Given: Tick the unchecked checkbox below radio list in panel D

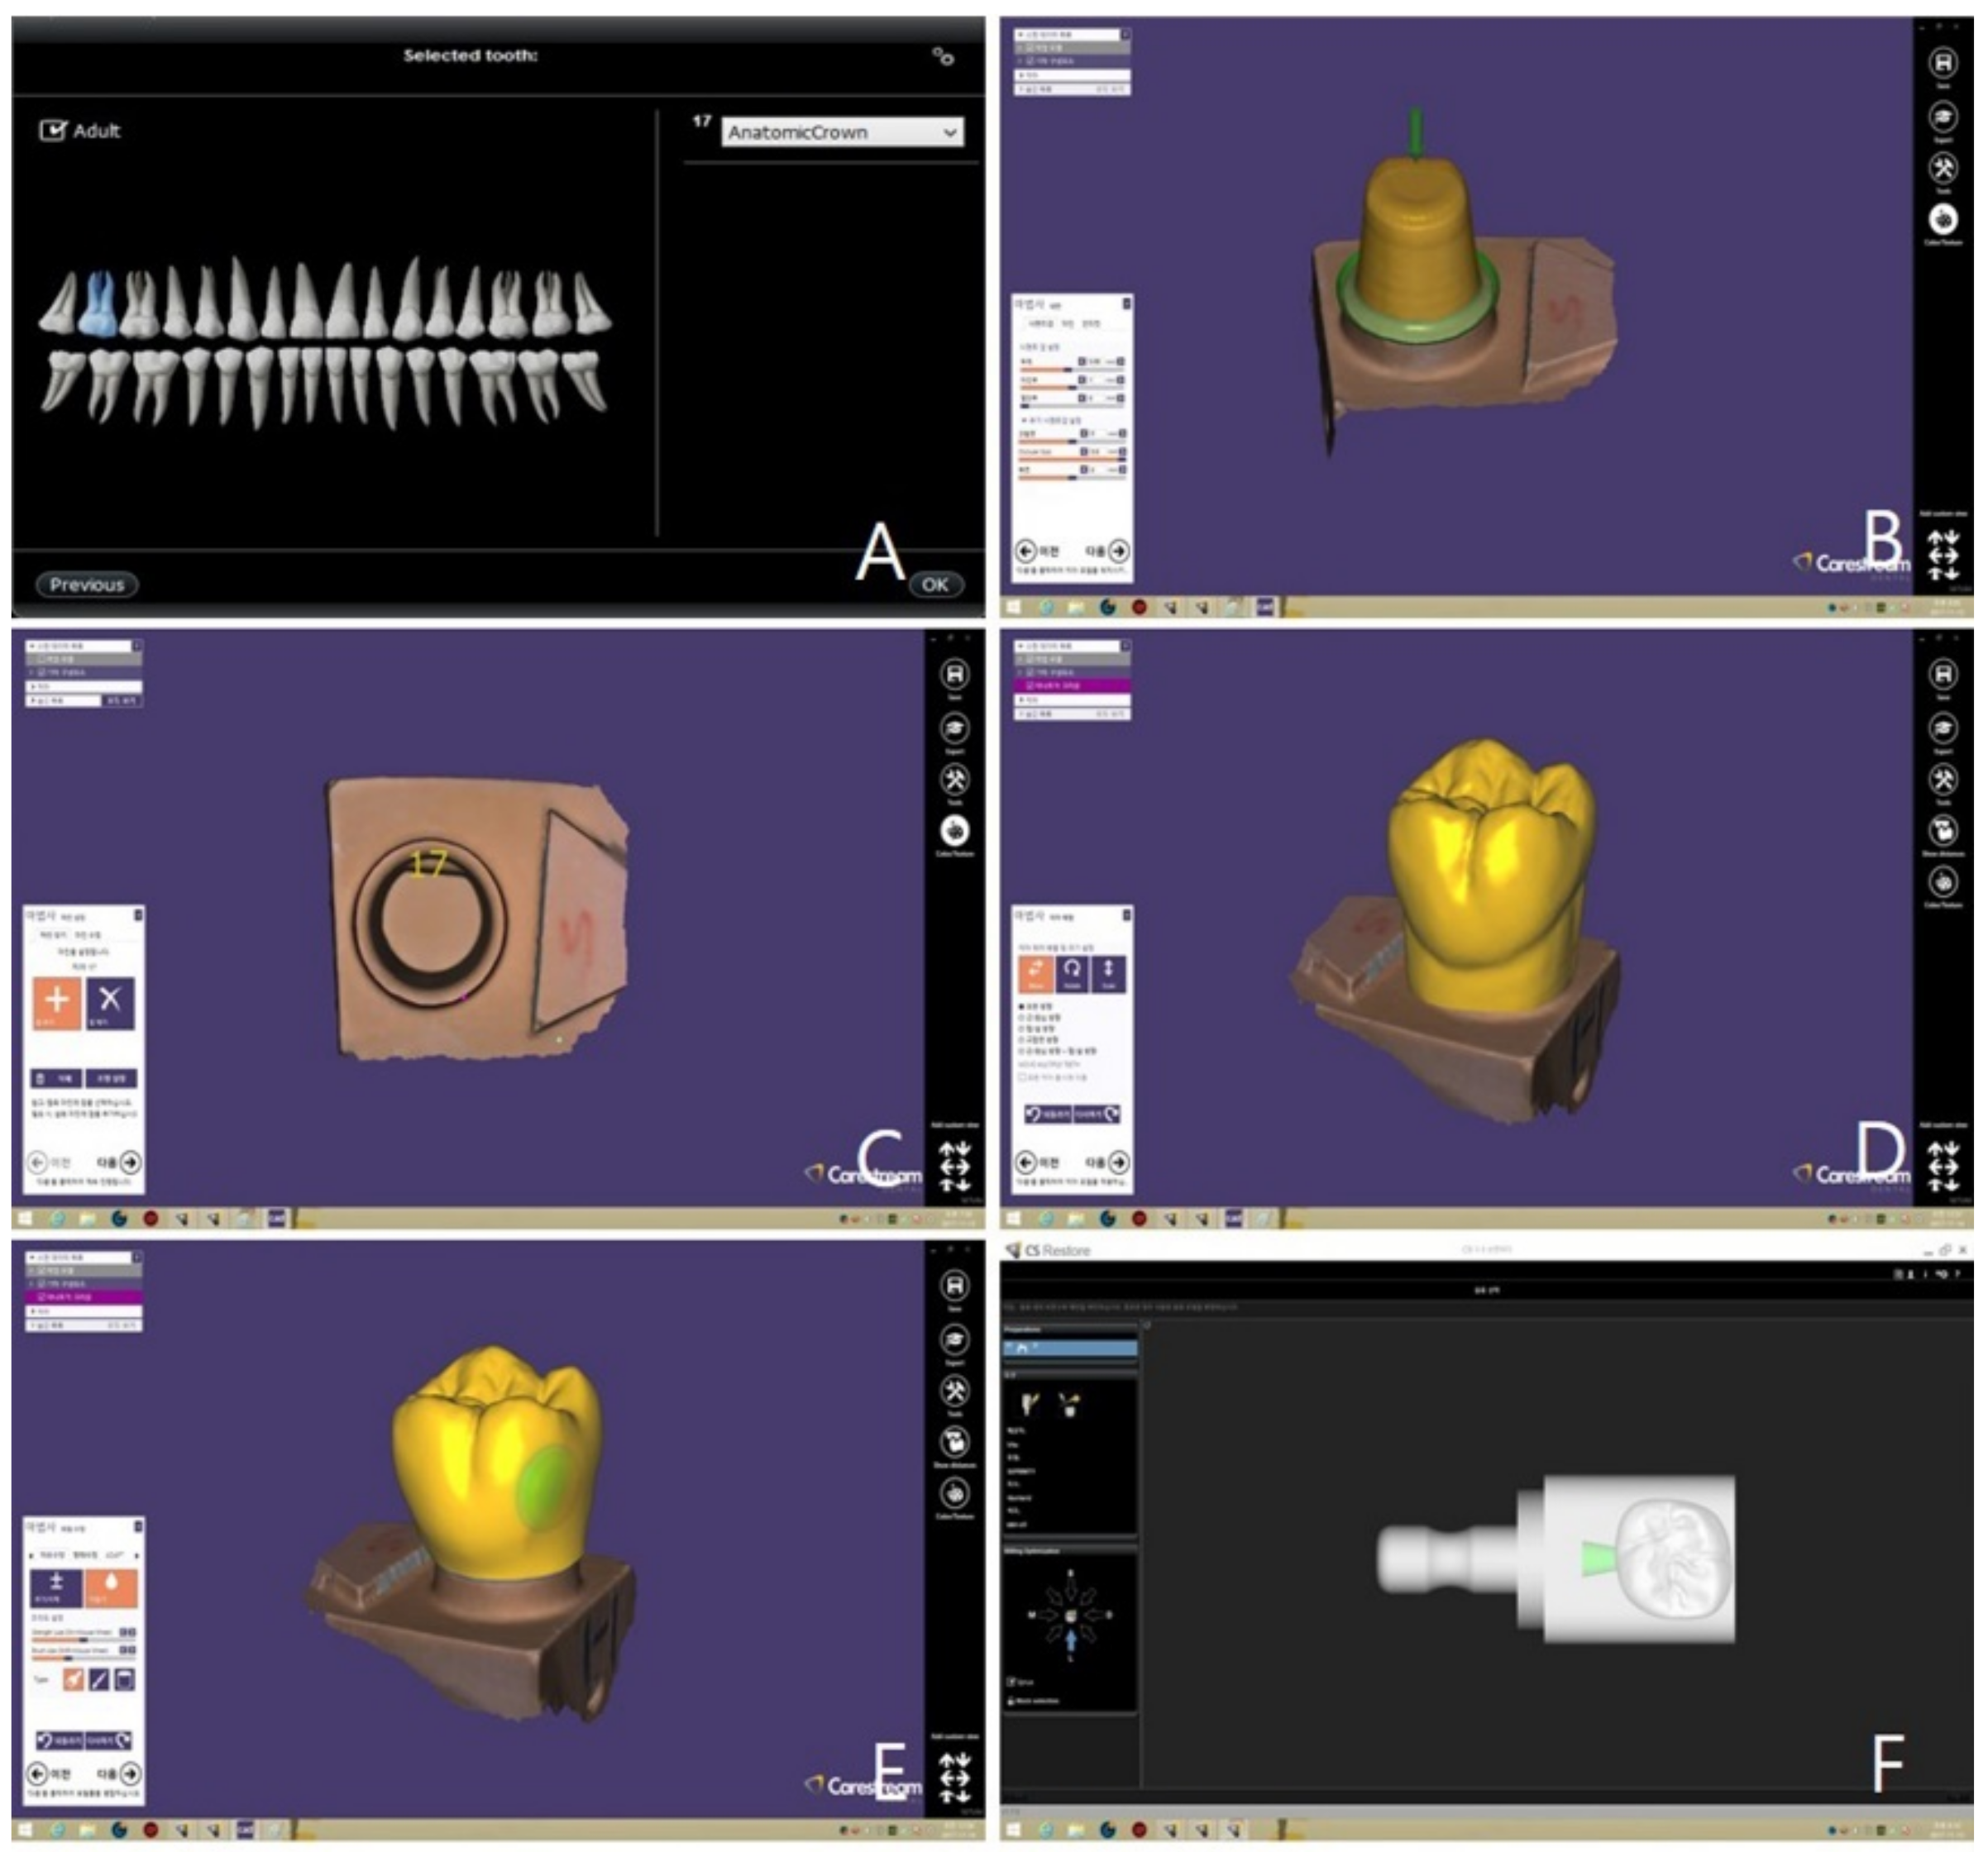Looking at the screenshot, I should [x=1021, y=1077].
